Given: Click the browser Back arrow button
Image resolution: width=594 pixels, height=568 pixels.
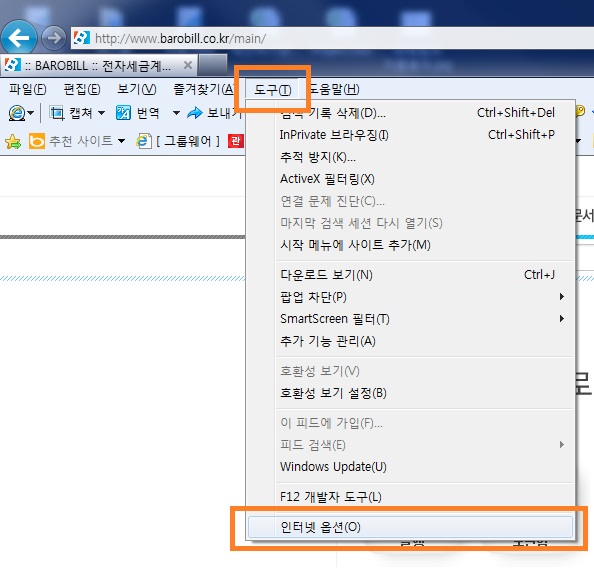Looking at the screenshot, I should click(x=18, y=38).
